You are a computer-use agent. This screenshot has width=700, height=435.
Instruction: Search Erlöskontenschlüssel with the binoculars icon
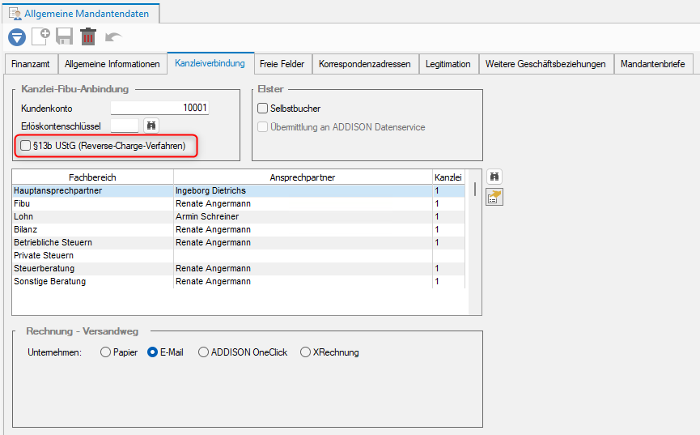[151, 125]
